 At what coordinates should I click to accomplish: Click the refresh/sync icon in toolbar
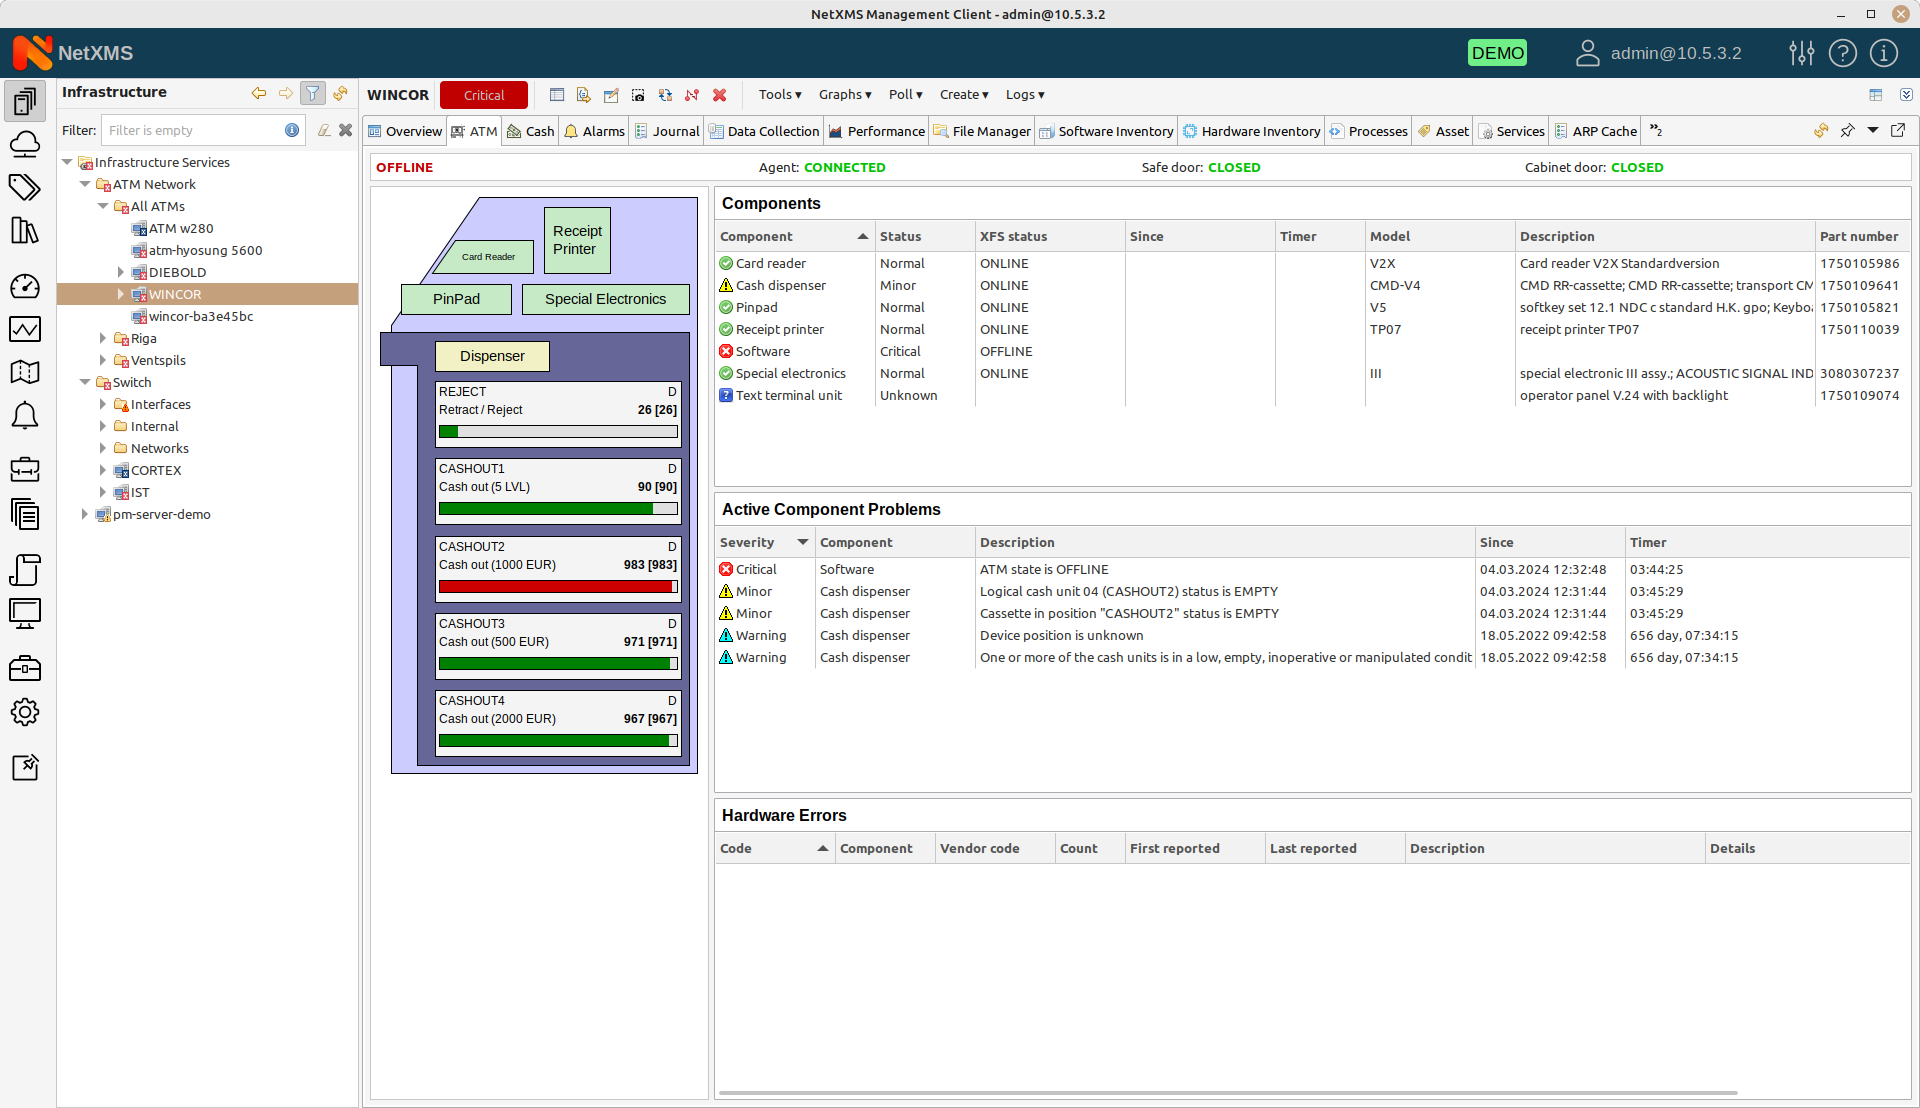click(x=665, y=94)
